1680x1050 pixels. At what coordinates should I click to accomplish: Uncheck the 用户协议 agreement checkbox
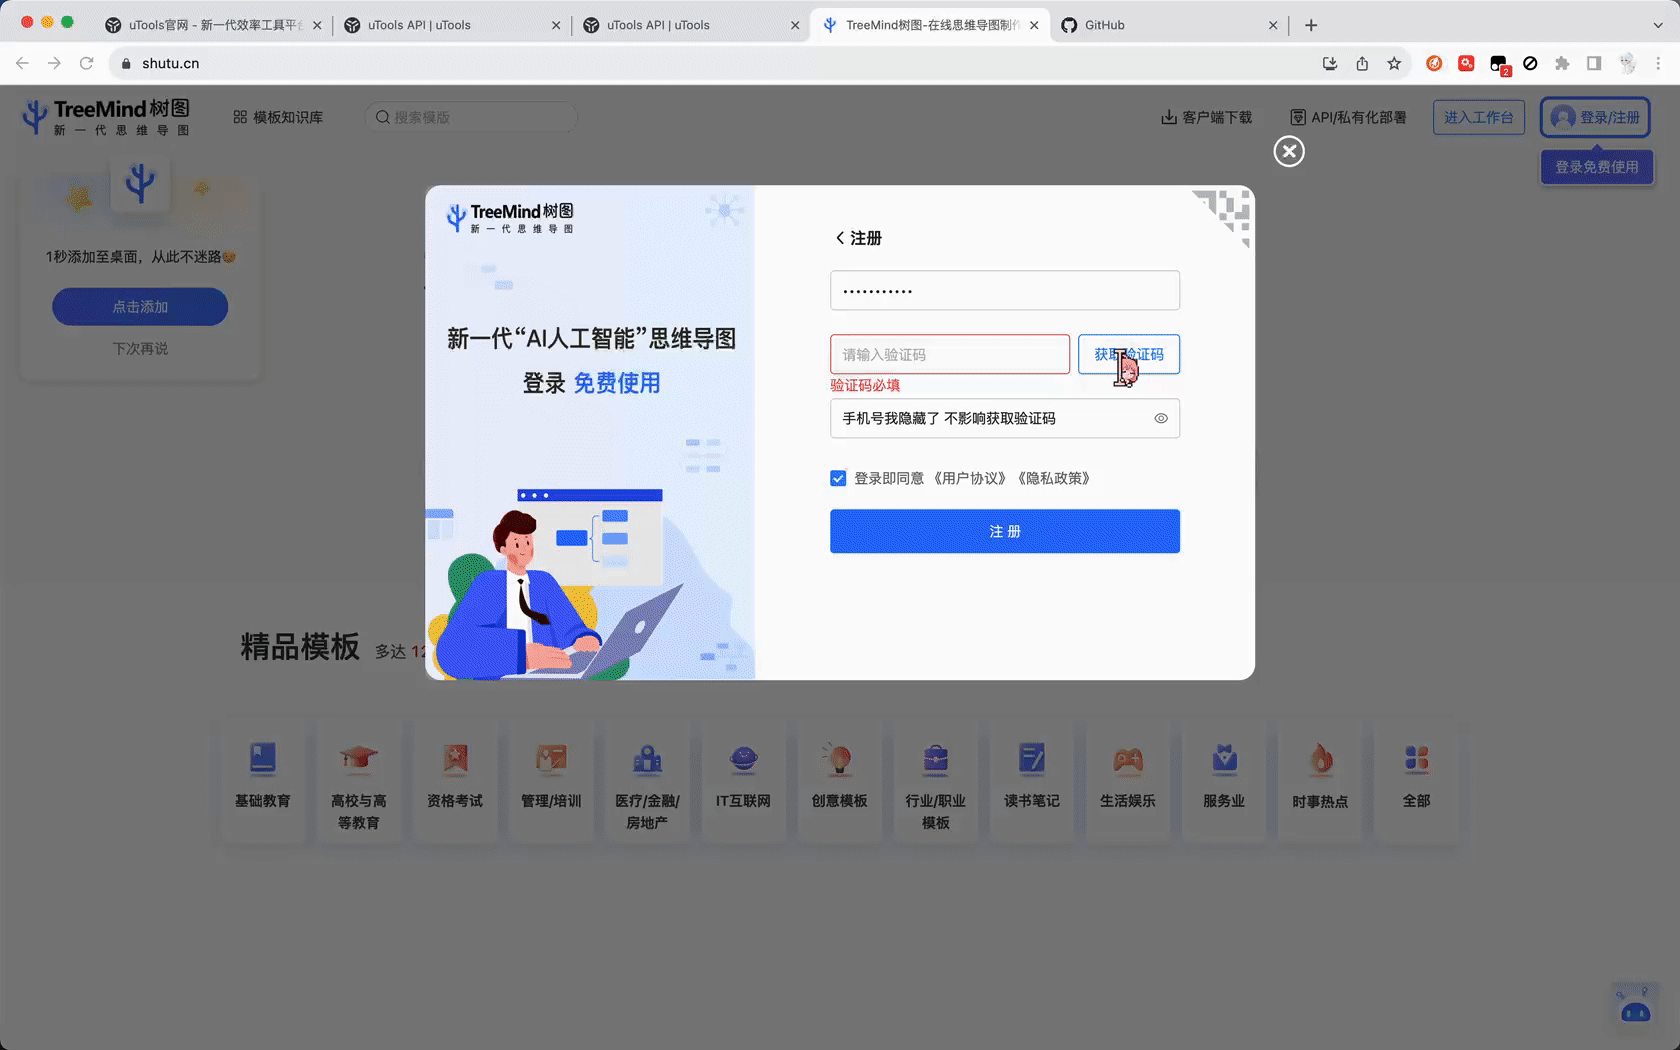(x=838, y=478)
